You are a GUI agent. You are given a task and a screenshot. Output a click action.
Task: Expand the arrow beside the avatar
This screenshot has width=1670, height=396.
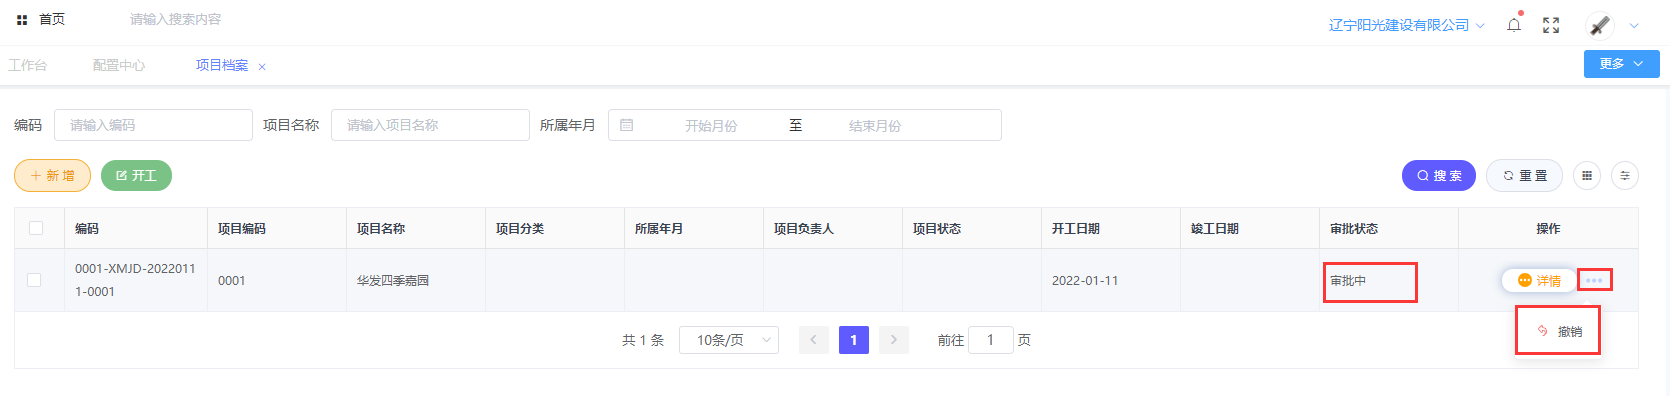point(1635,26)
